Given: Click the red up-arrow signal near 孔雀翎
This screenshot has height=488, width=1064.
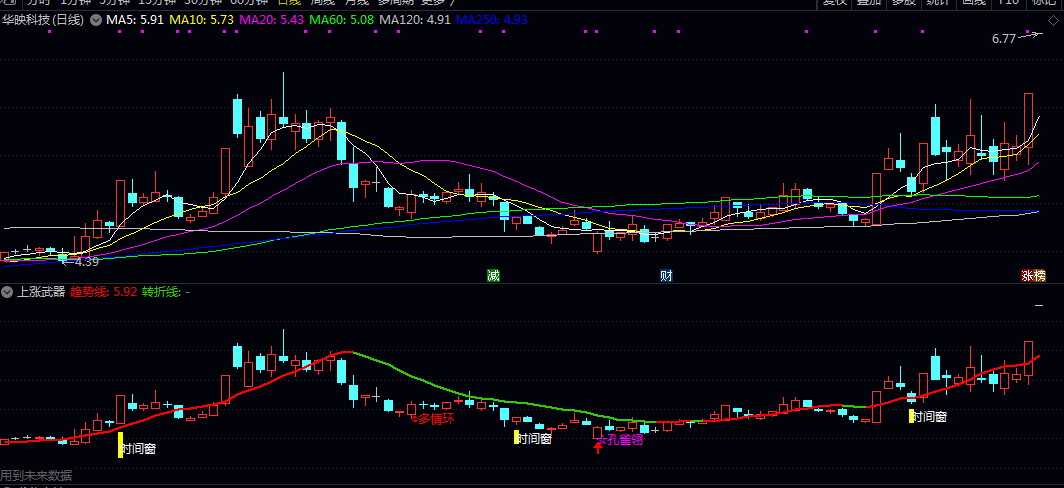Looking at the screenshot, I should (598, 445).
